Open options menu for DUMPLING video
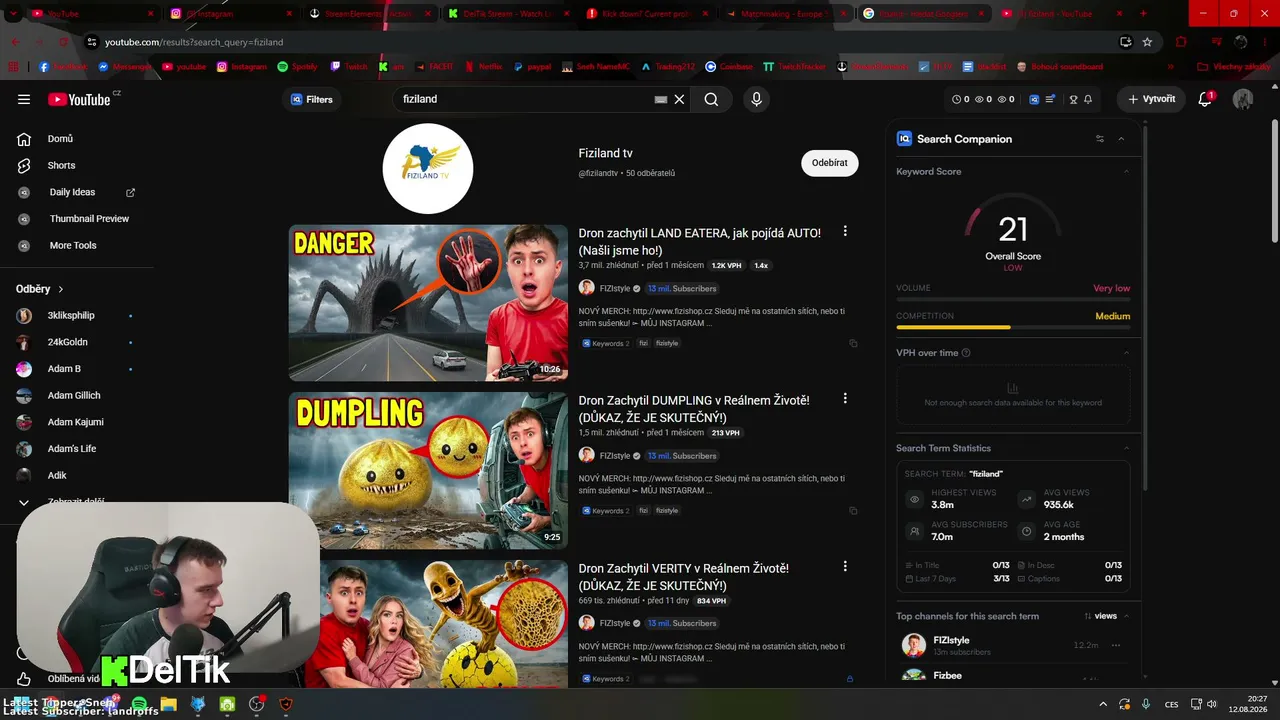 (845, 398)
